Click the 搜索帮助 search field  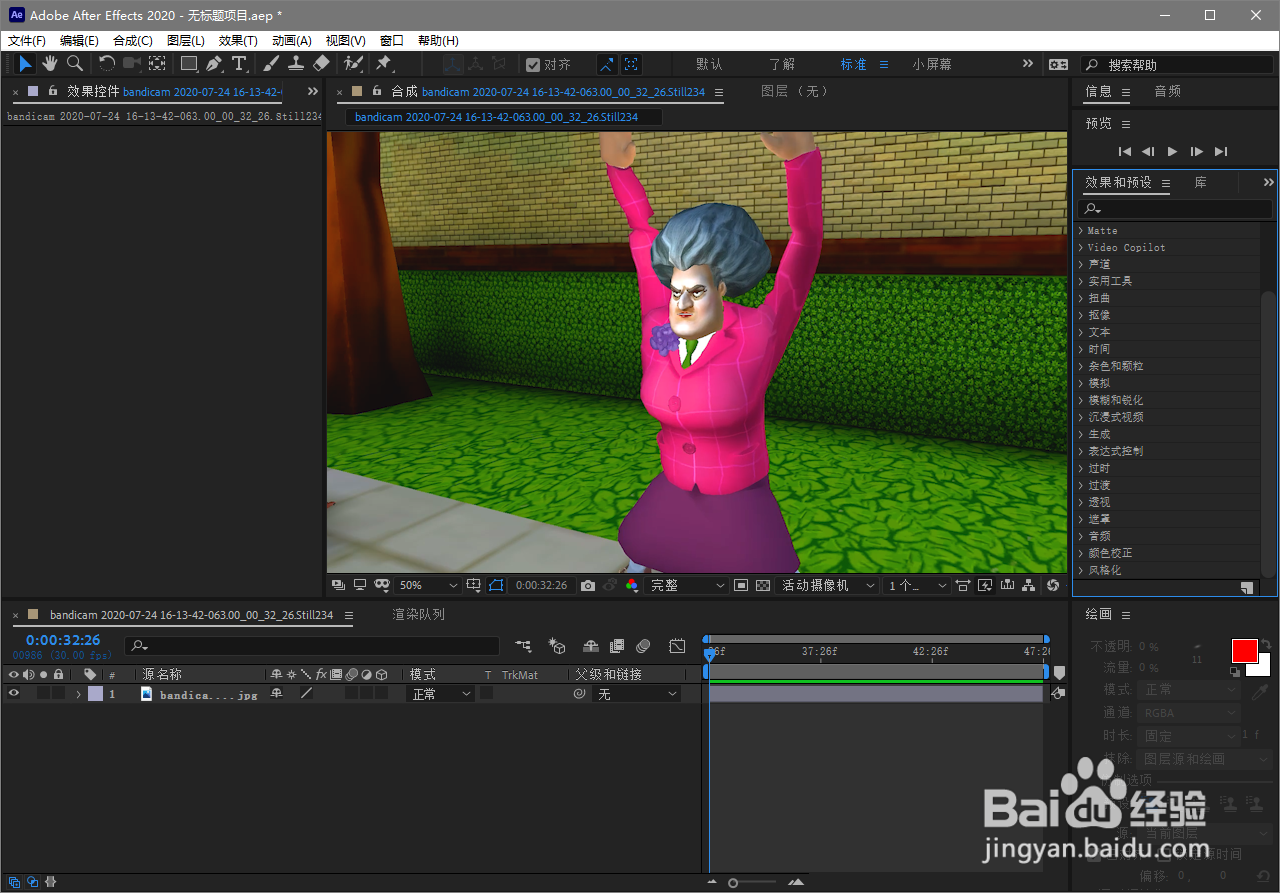[1177, 64]
